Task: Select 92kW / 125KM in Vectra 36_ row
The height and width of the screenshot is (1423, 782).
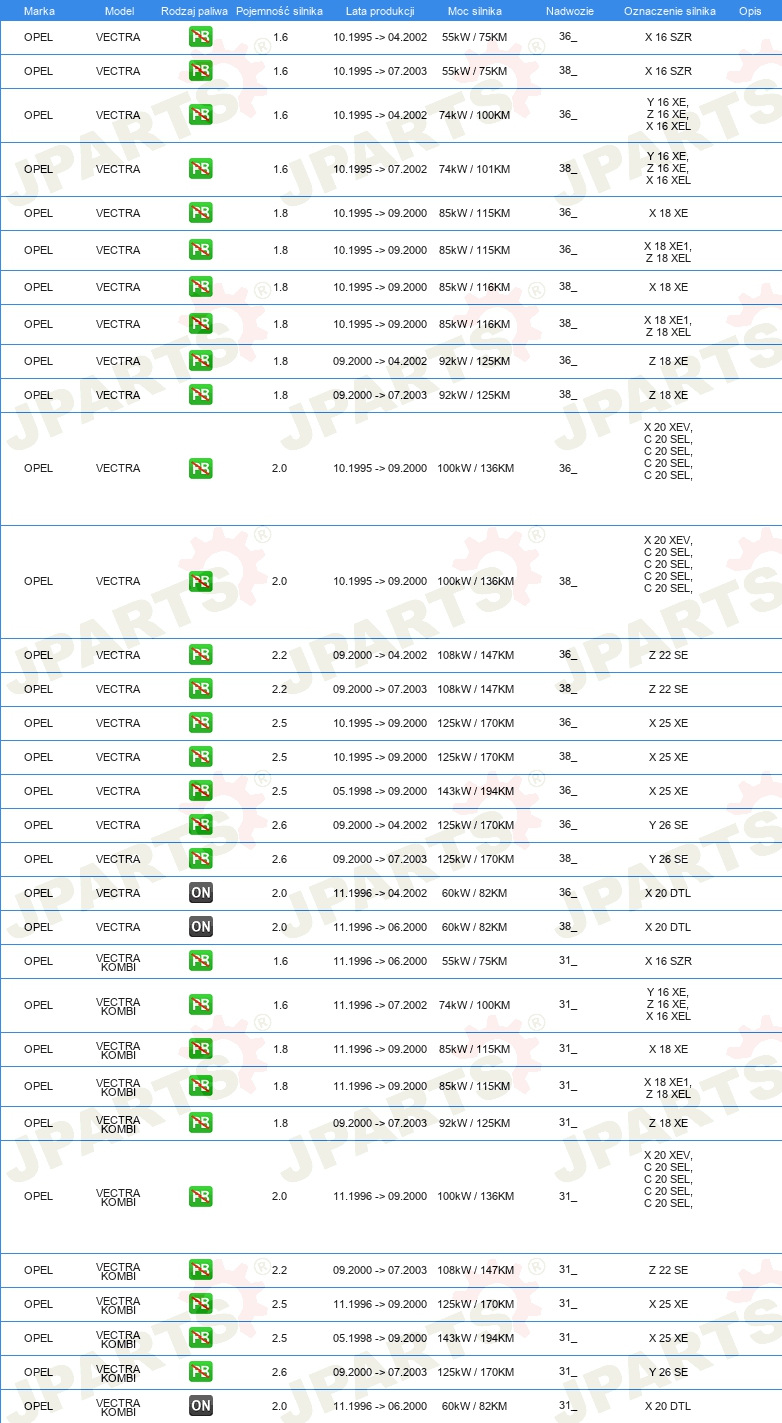Action: [x=474, y=361]
